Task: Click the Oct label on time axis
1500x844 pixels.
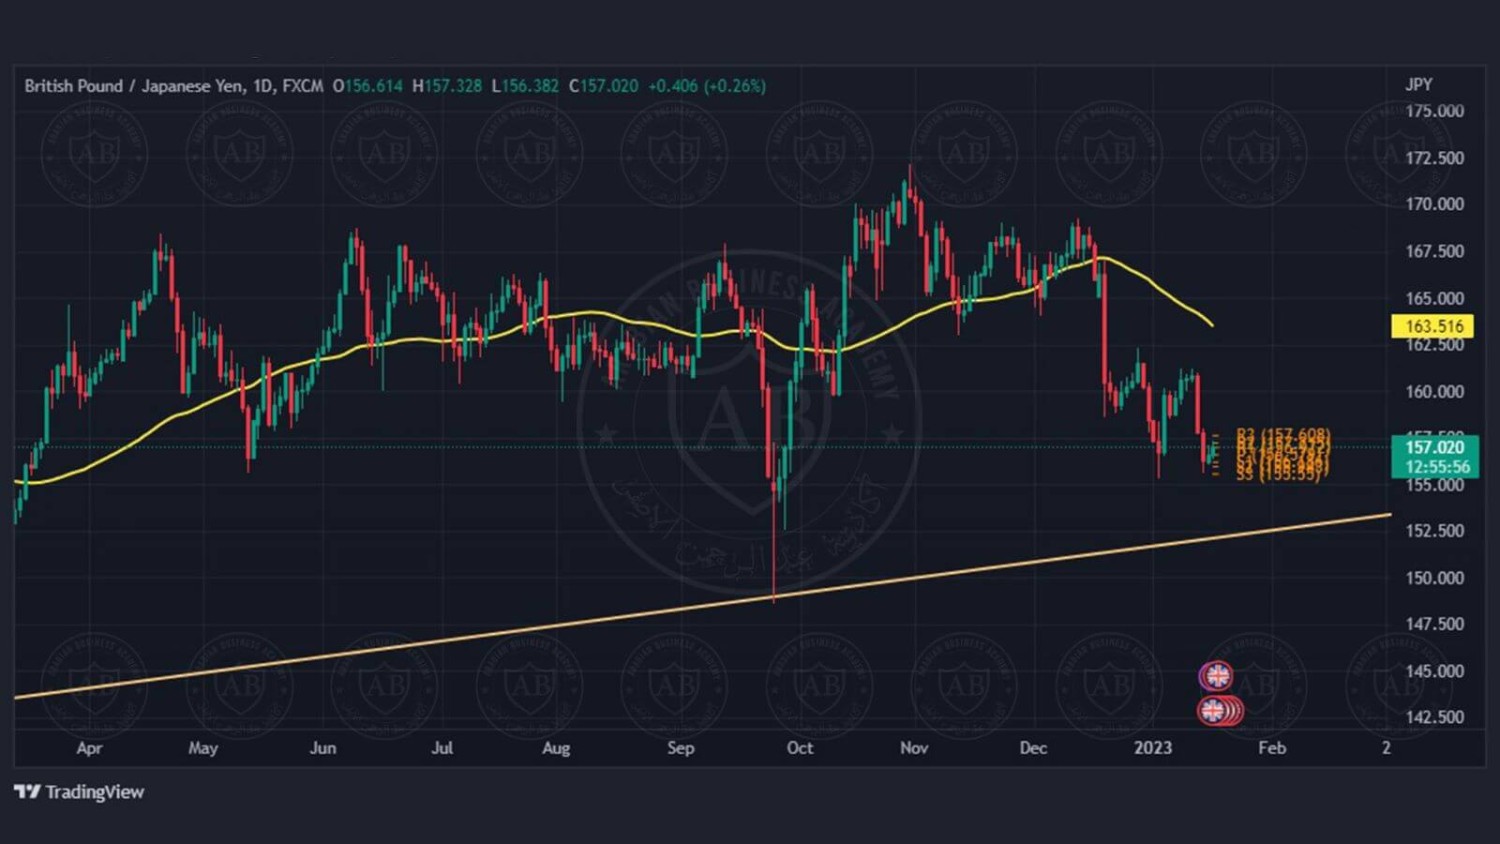Action: point(799,748)
